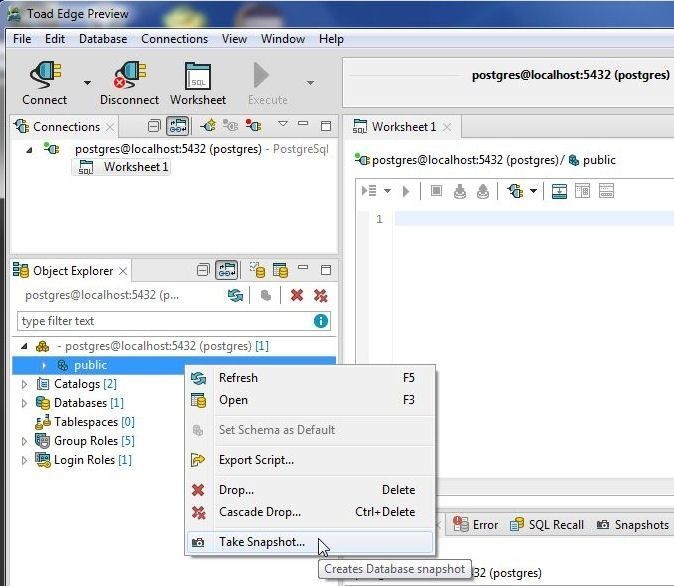Click the Disconnect toolbar button

pos(129,83)
